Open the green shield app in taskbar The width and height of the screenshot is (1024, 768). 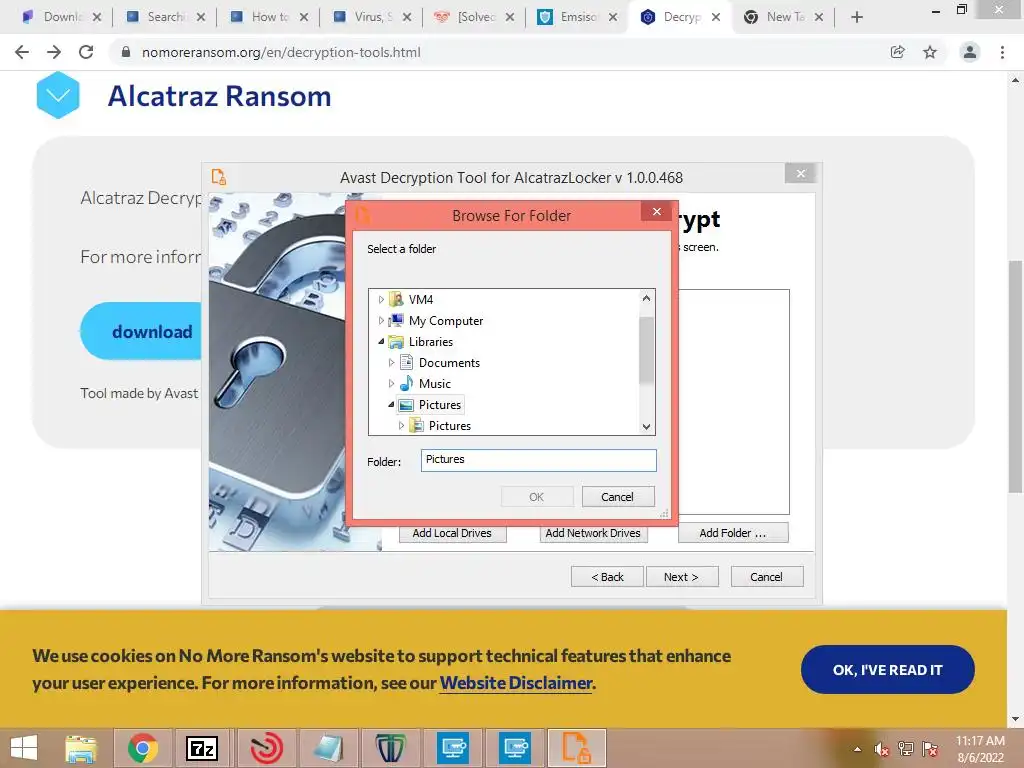390,748
